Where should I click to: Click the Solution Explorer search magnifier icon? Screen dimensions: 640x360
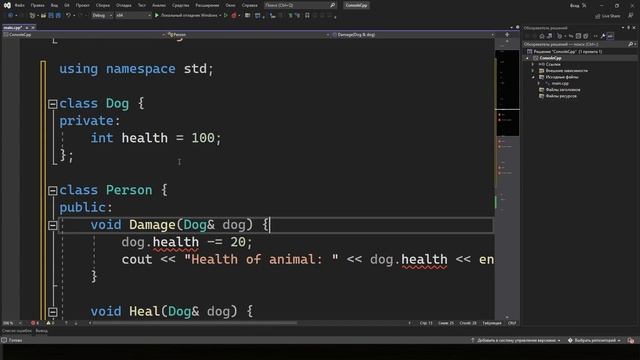coord(631,44)
